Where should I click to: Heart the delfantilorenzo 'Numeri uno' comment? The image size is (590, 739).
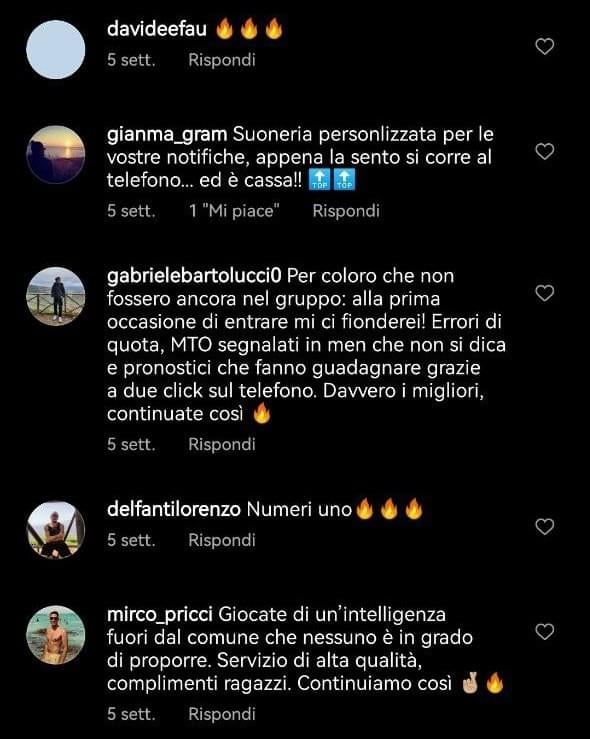coord(545,526)
